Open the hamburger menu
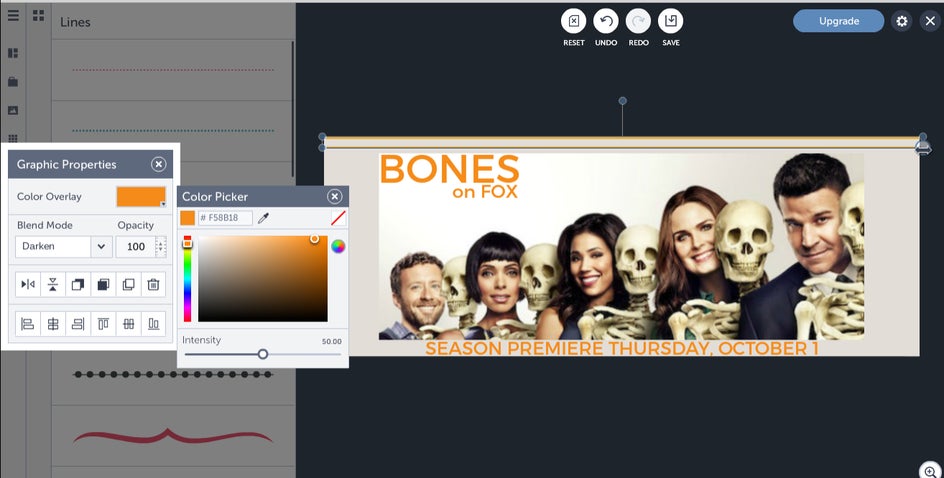 [13, 15]
